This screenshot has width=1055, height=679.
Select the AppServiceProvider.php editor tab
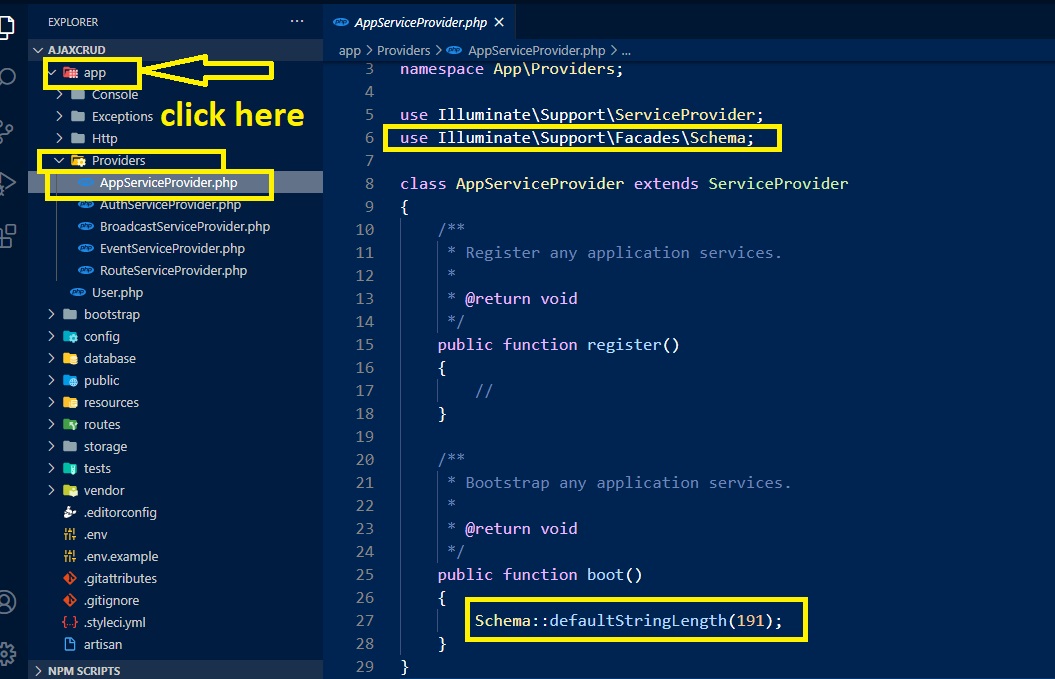(420, 22)
